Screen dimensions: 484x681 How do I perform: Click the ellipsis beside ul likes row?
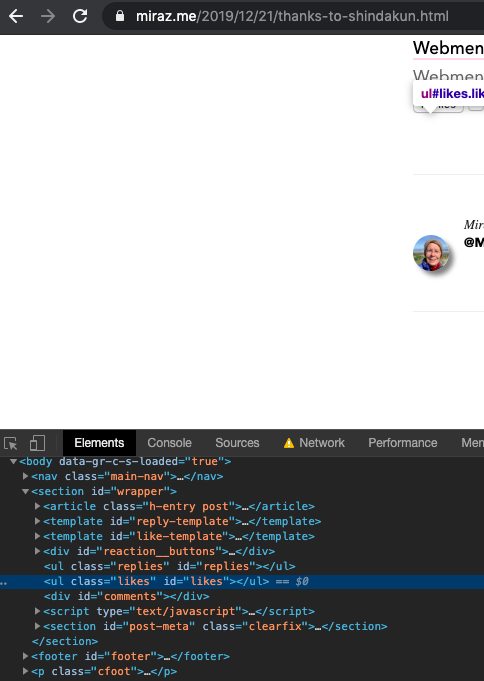(x=3, y=582)
